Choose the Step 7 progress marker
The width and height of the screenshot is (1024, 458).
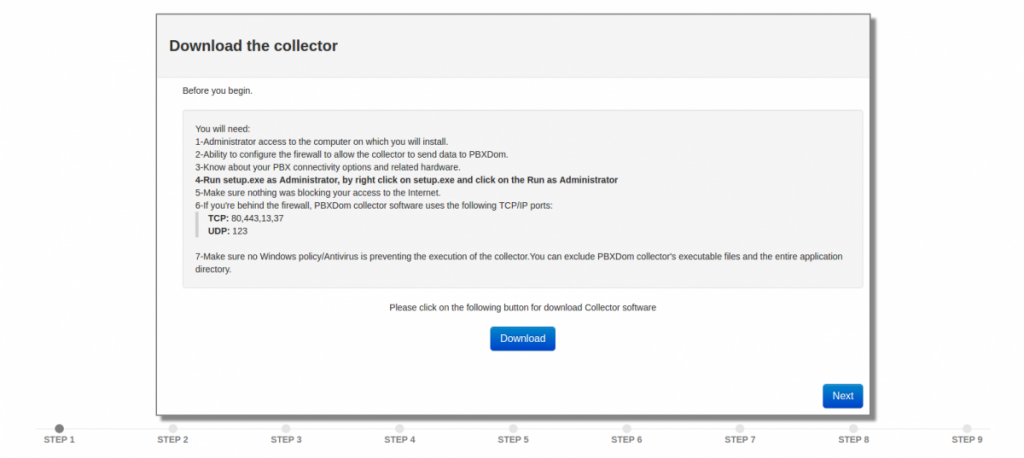click(740, 429)
